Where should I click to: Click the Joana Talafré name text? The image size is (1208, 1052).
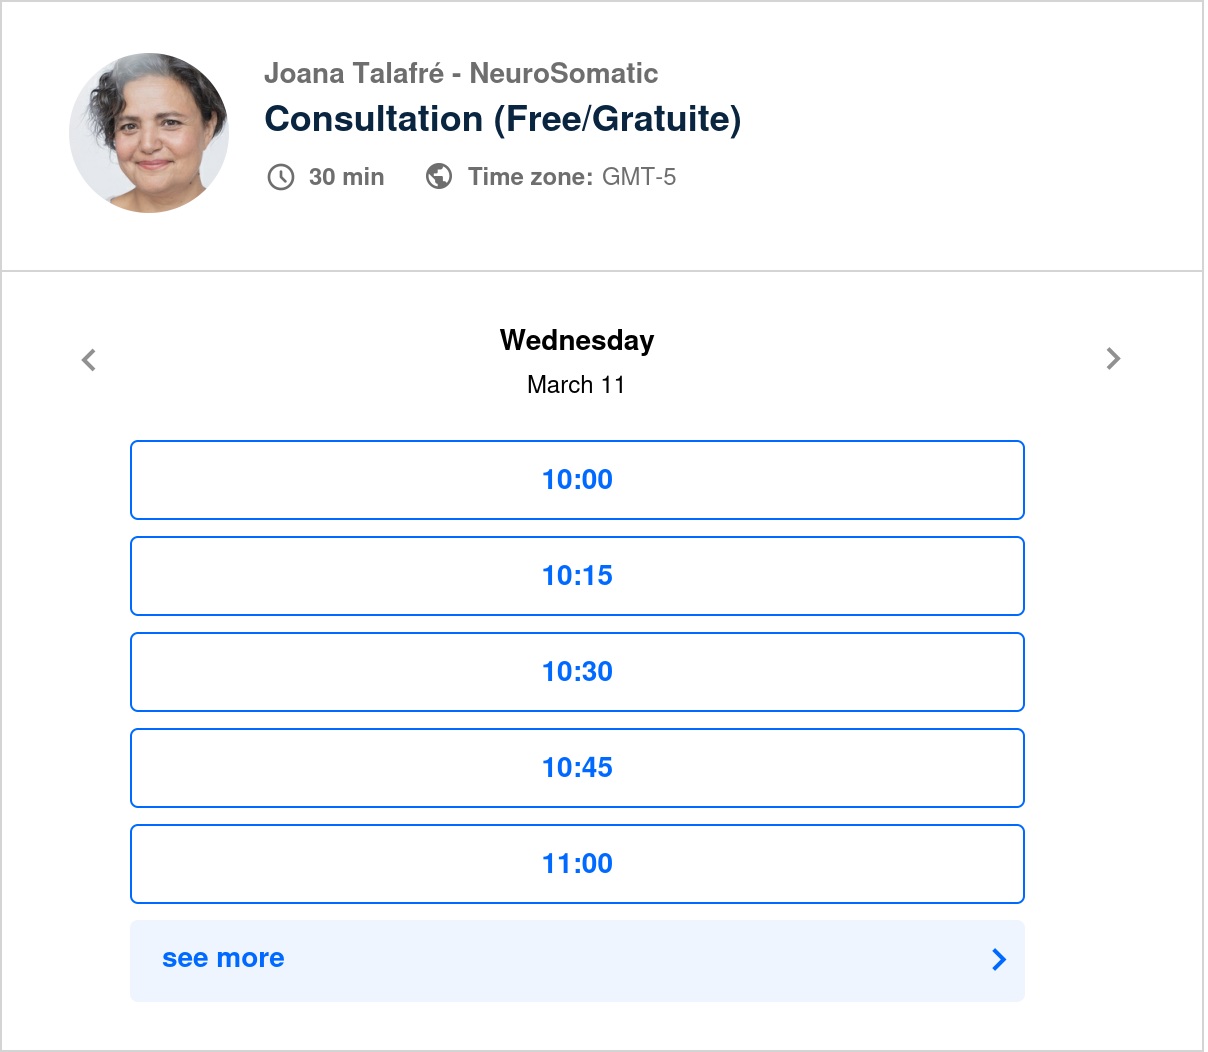click(x=354, y=73)
